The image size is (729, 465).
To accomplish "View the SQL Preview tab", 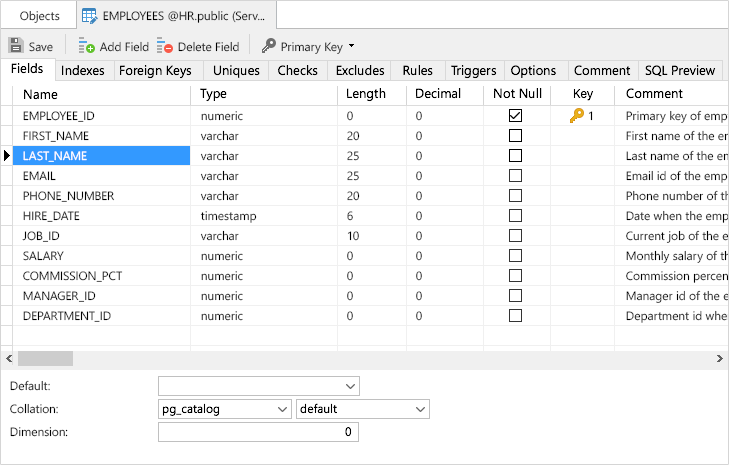I will click(680, 71).
